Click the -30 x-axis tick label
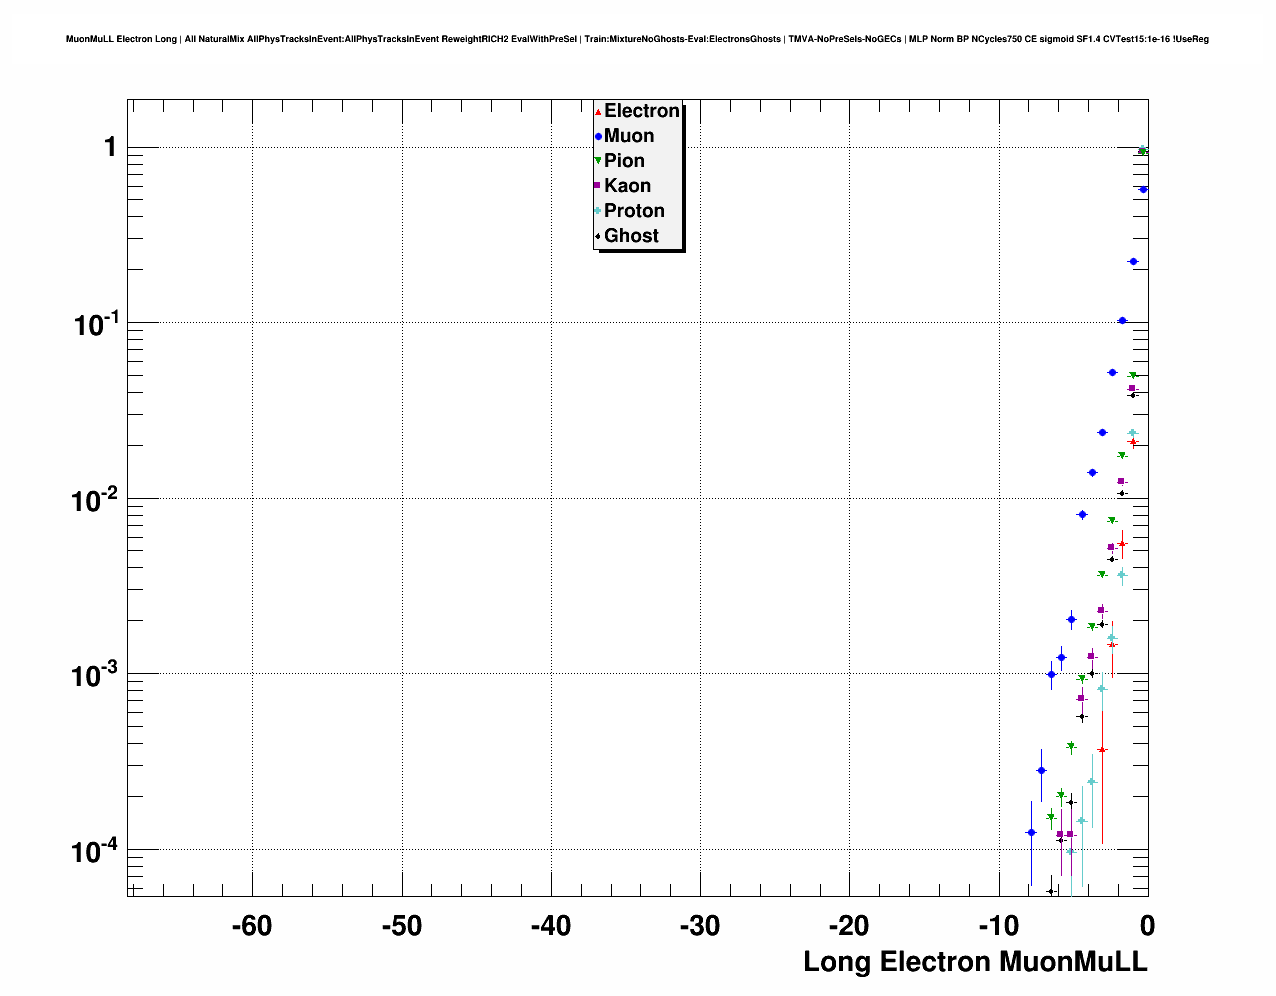This screenshot has height=996, width=1276. [699, 926]
